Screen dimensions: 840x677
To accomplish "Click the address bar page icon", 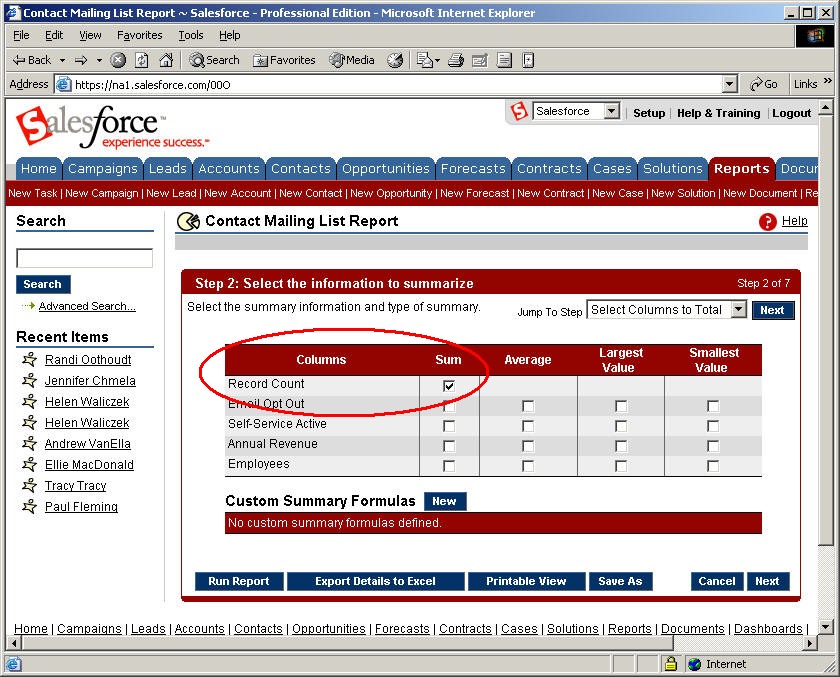I will click(x=64, y=84).
